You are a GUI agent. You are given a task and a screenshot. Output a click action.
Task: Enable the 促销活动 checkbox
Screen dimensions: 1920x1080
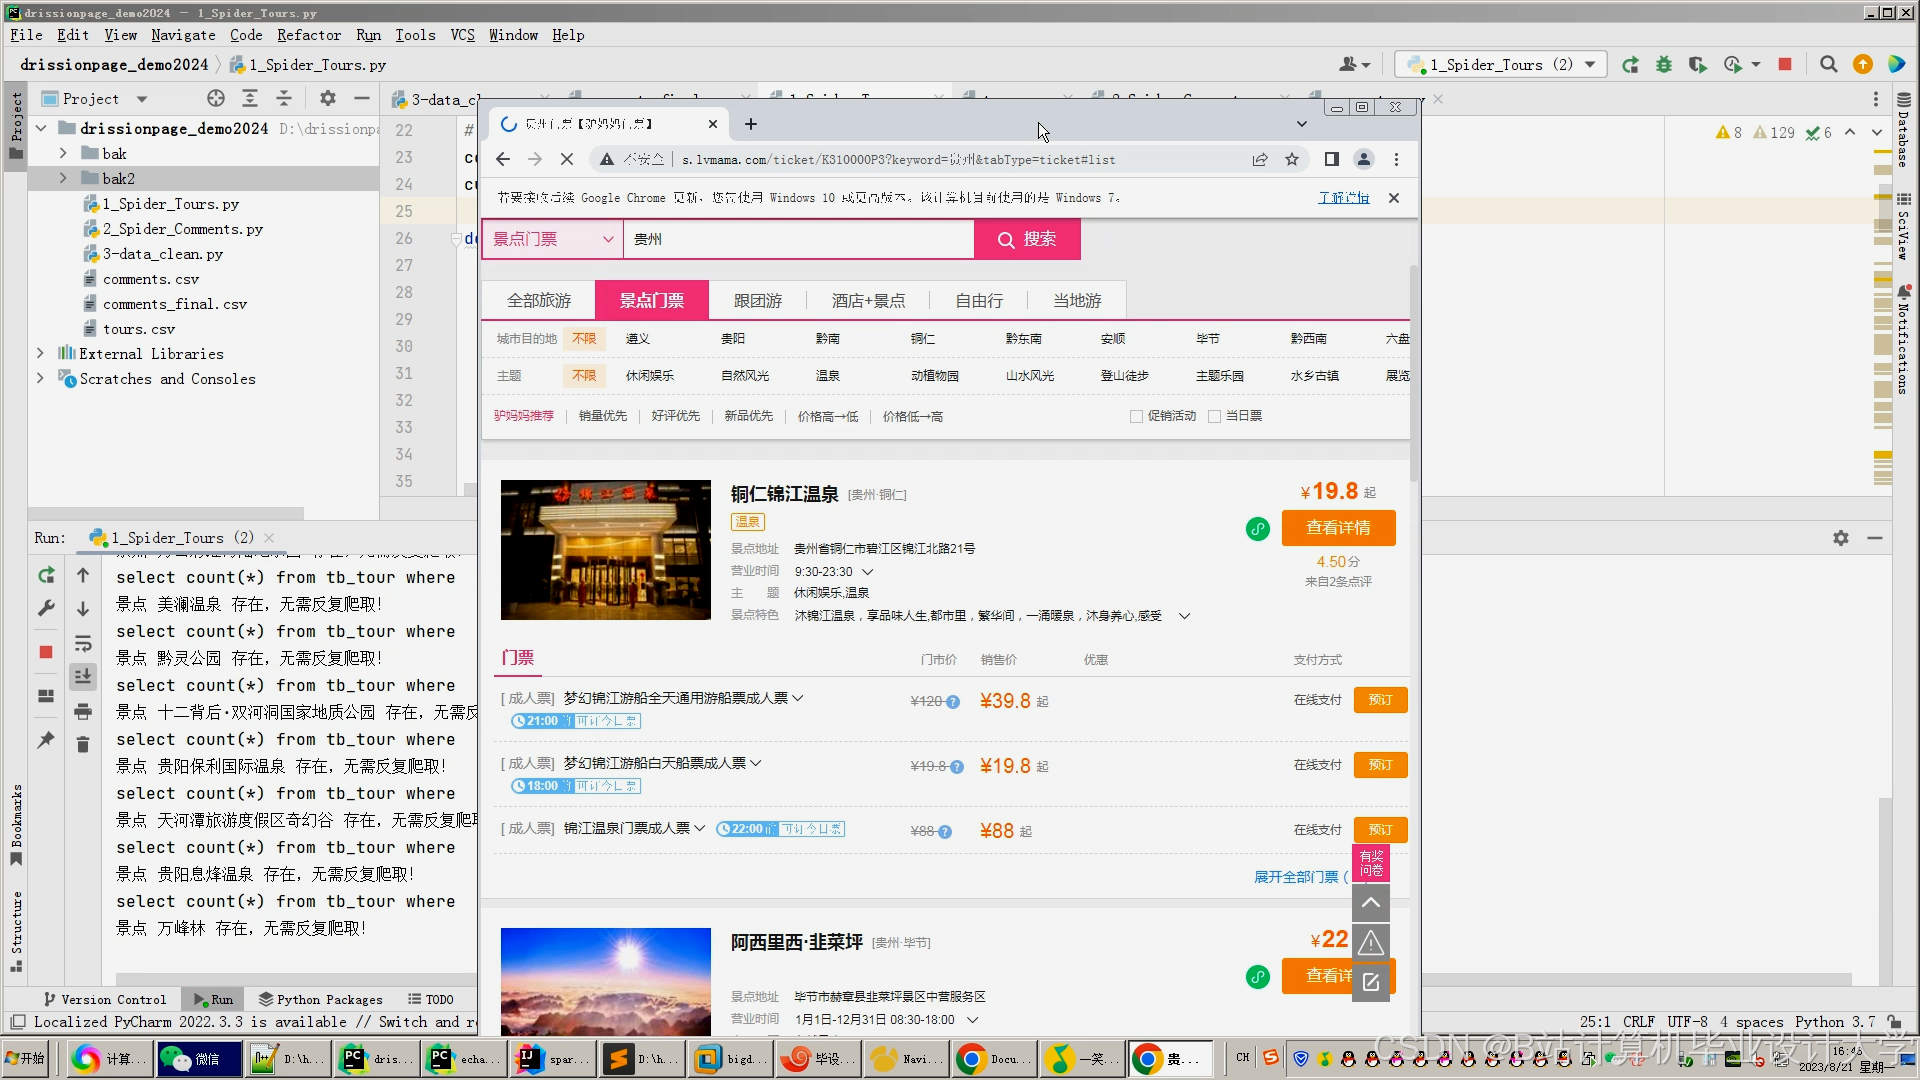tap(1135, 416)
